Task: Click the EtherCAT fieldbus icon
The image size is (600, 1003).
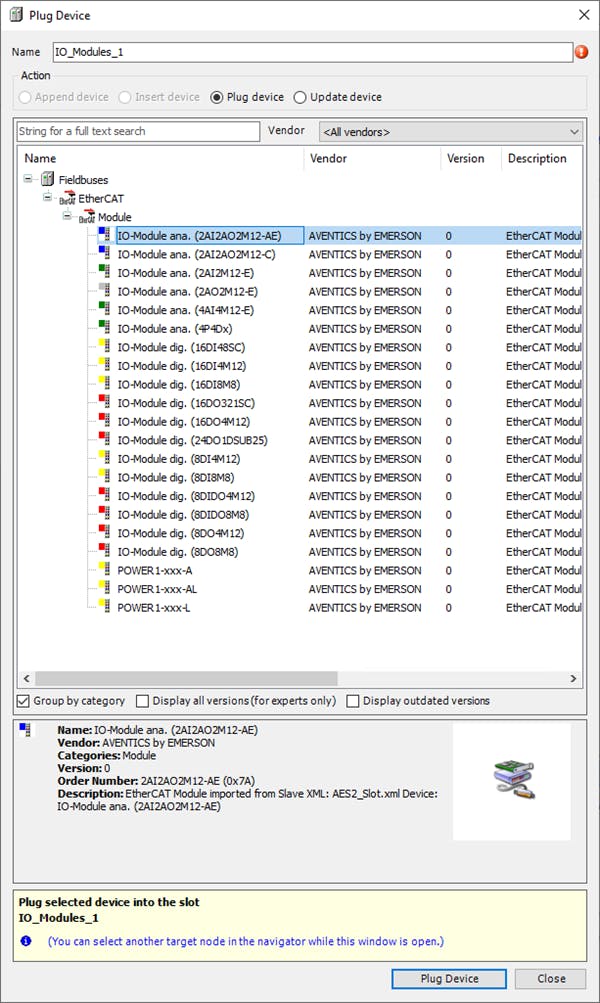Action: [67, 198]
